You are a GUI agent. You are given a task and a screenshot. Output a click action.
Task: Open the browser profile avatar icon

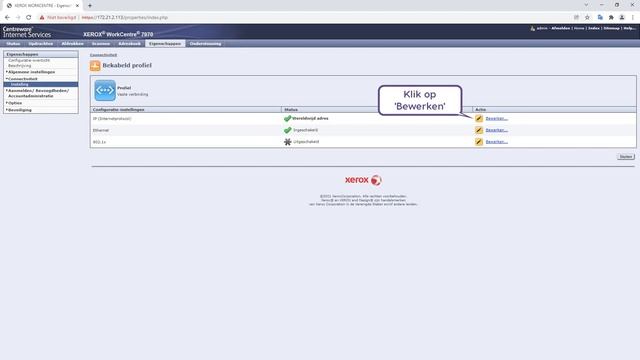click(622, 18)
